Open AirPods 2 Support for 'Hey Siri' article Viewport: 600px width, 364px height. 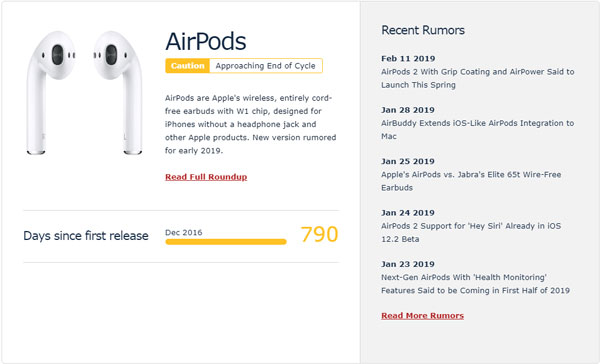471,232
